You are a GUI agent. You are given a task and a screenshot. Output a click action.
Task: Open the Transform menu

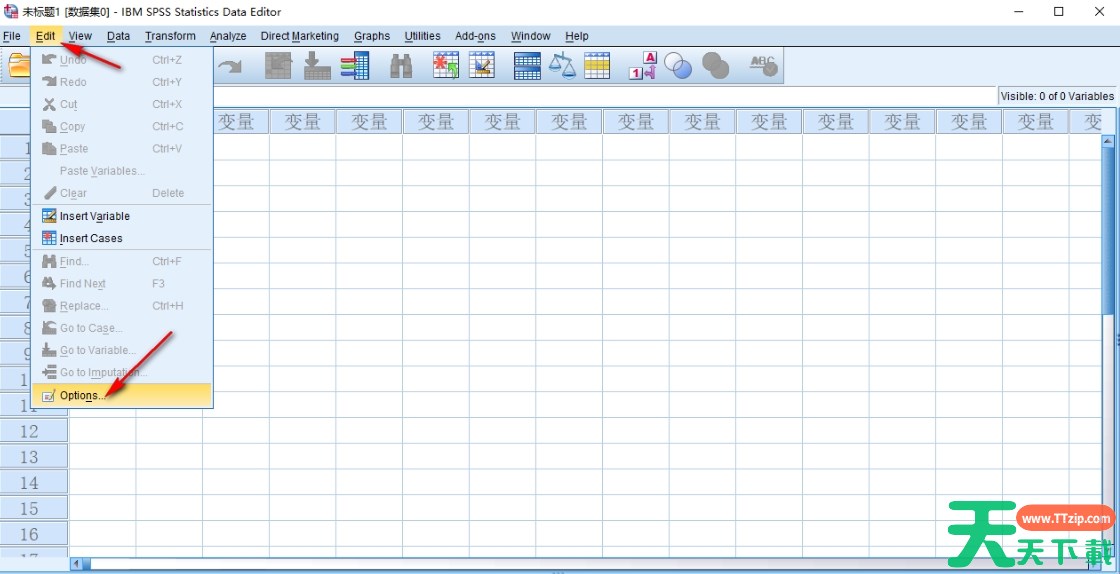click(x=170, y=36)
